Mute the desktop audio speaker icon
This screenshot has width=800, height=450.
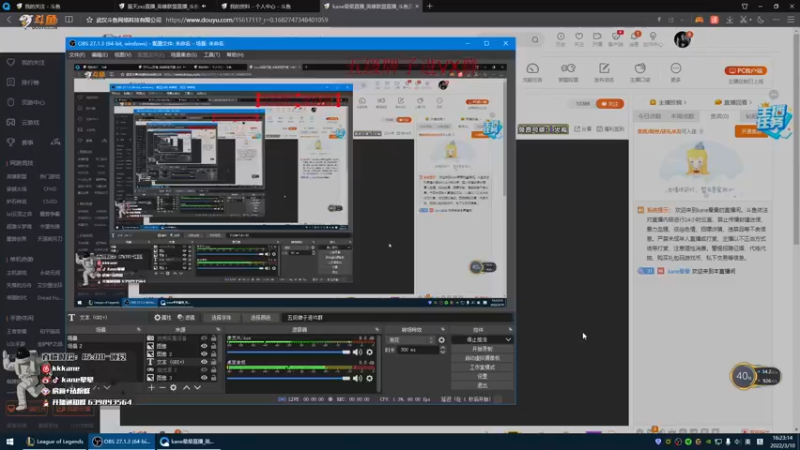point(357,379)
